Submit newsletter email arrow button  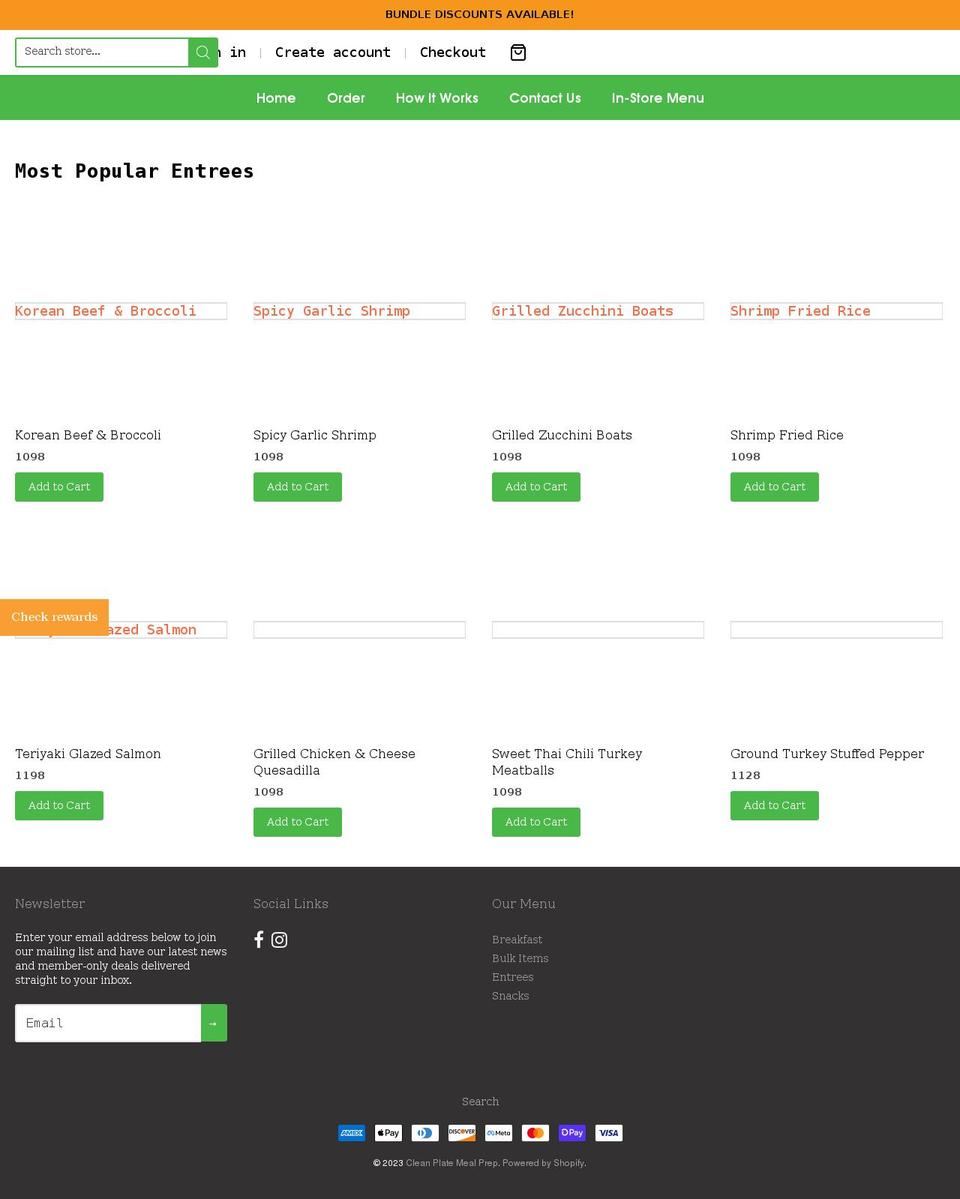pyautogui.click(x=213, y=1023)
